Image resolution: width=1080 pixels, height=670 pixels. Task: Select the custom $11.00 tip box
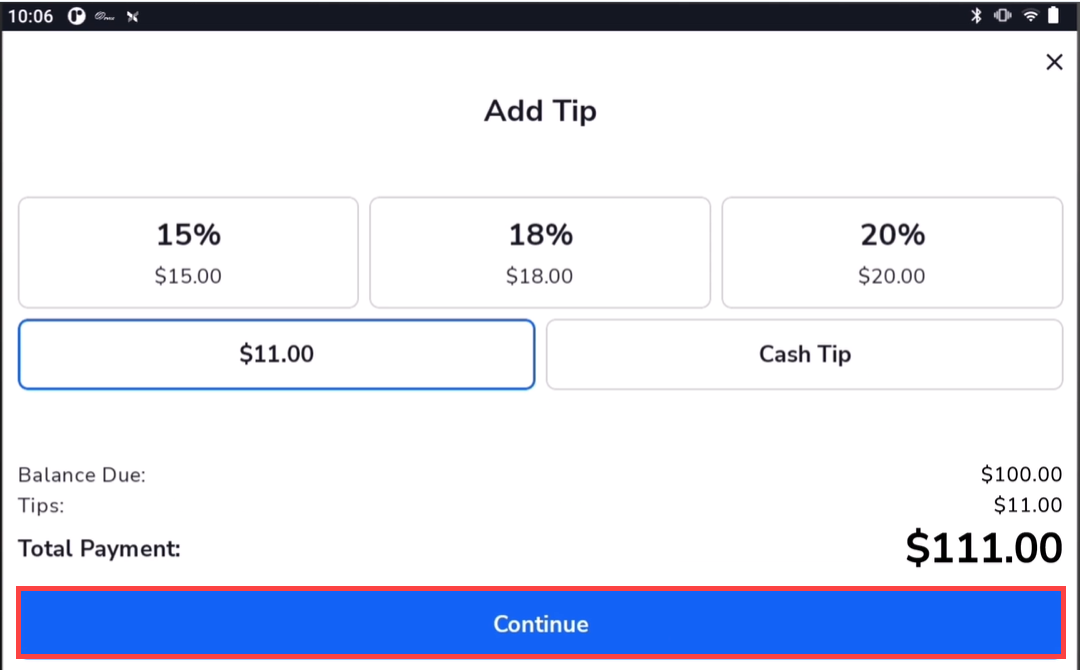pyautogui.click(x=277, y=354)
